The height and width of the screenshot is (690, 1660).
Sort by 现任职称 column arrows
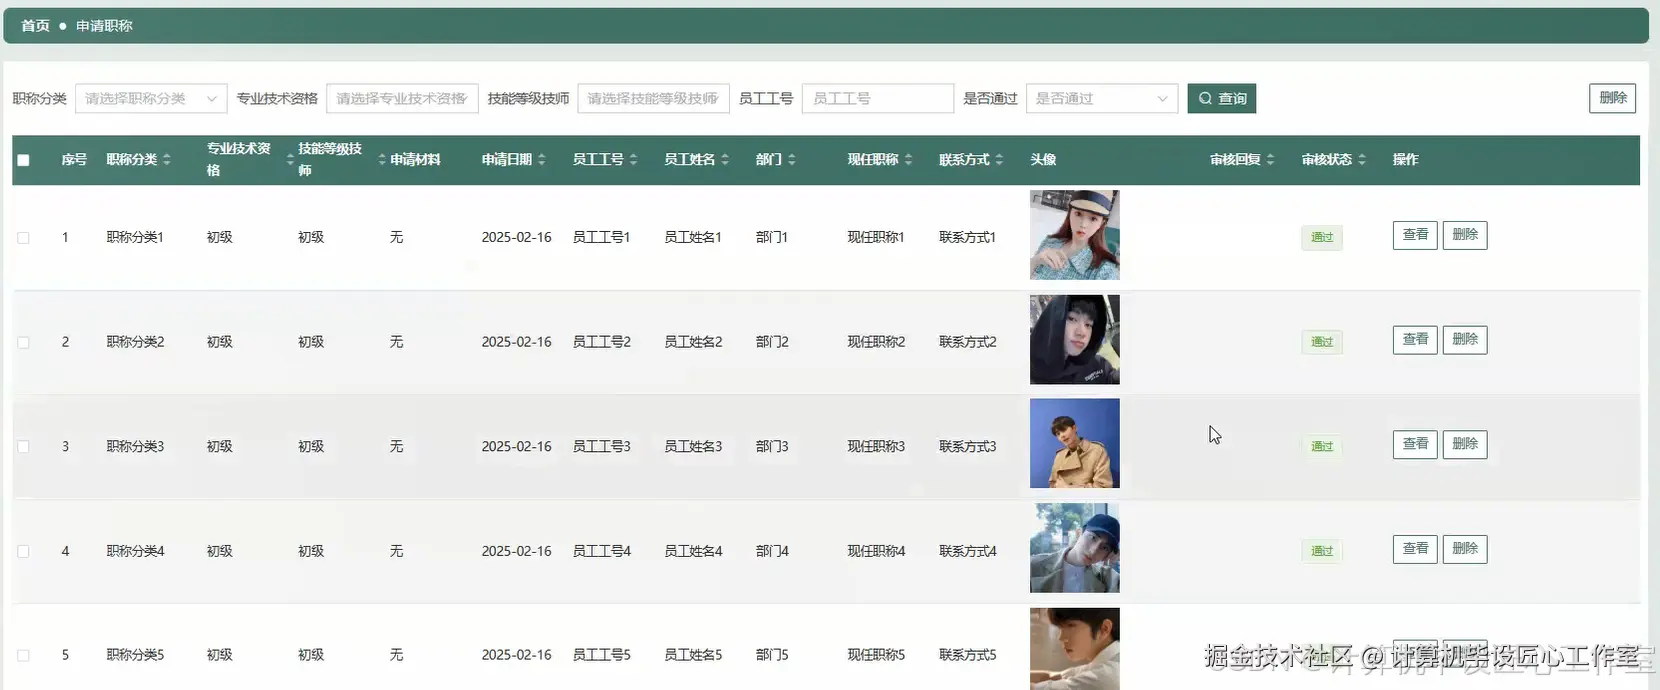click(x=908, y=160)
